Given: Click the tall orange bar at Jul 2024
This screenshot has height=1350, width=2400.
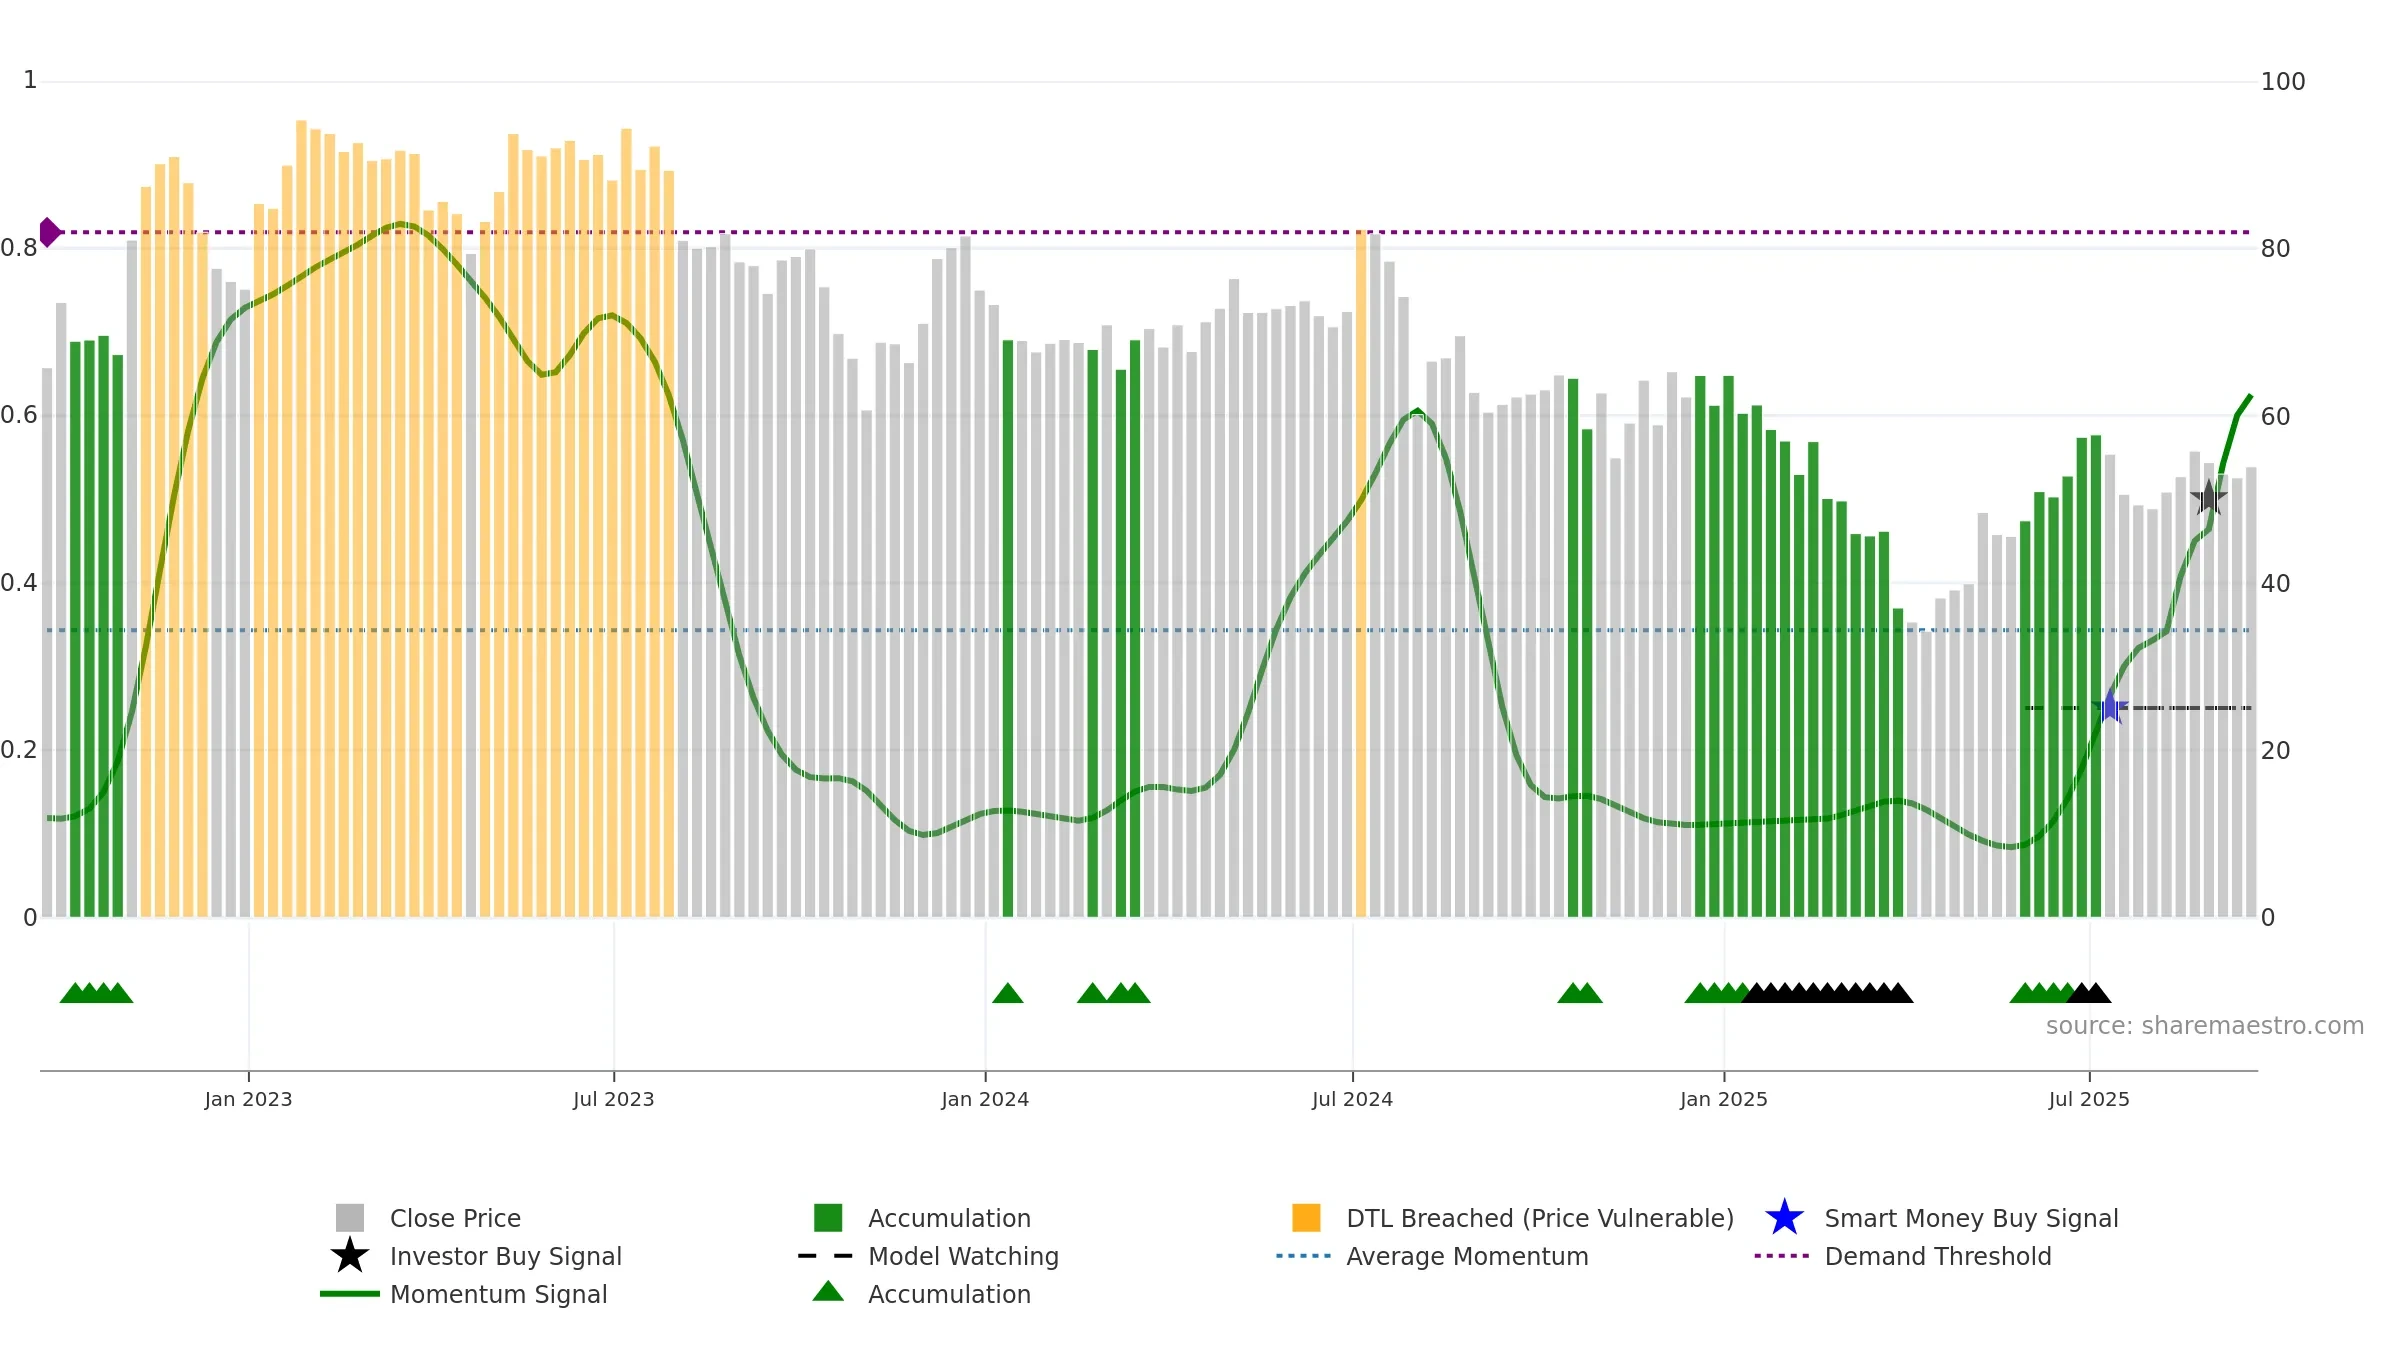Looking at the screenshot, I should pyautogui.click(x=1361, y=573).
